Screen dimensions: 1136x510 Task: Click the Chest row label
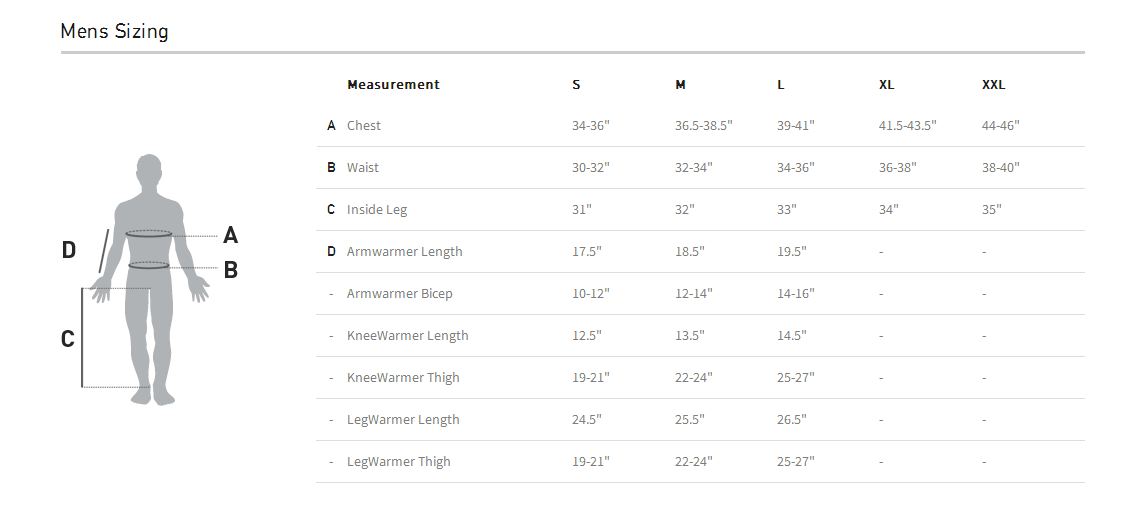click(363, 126)
